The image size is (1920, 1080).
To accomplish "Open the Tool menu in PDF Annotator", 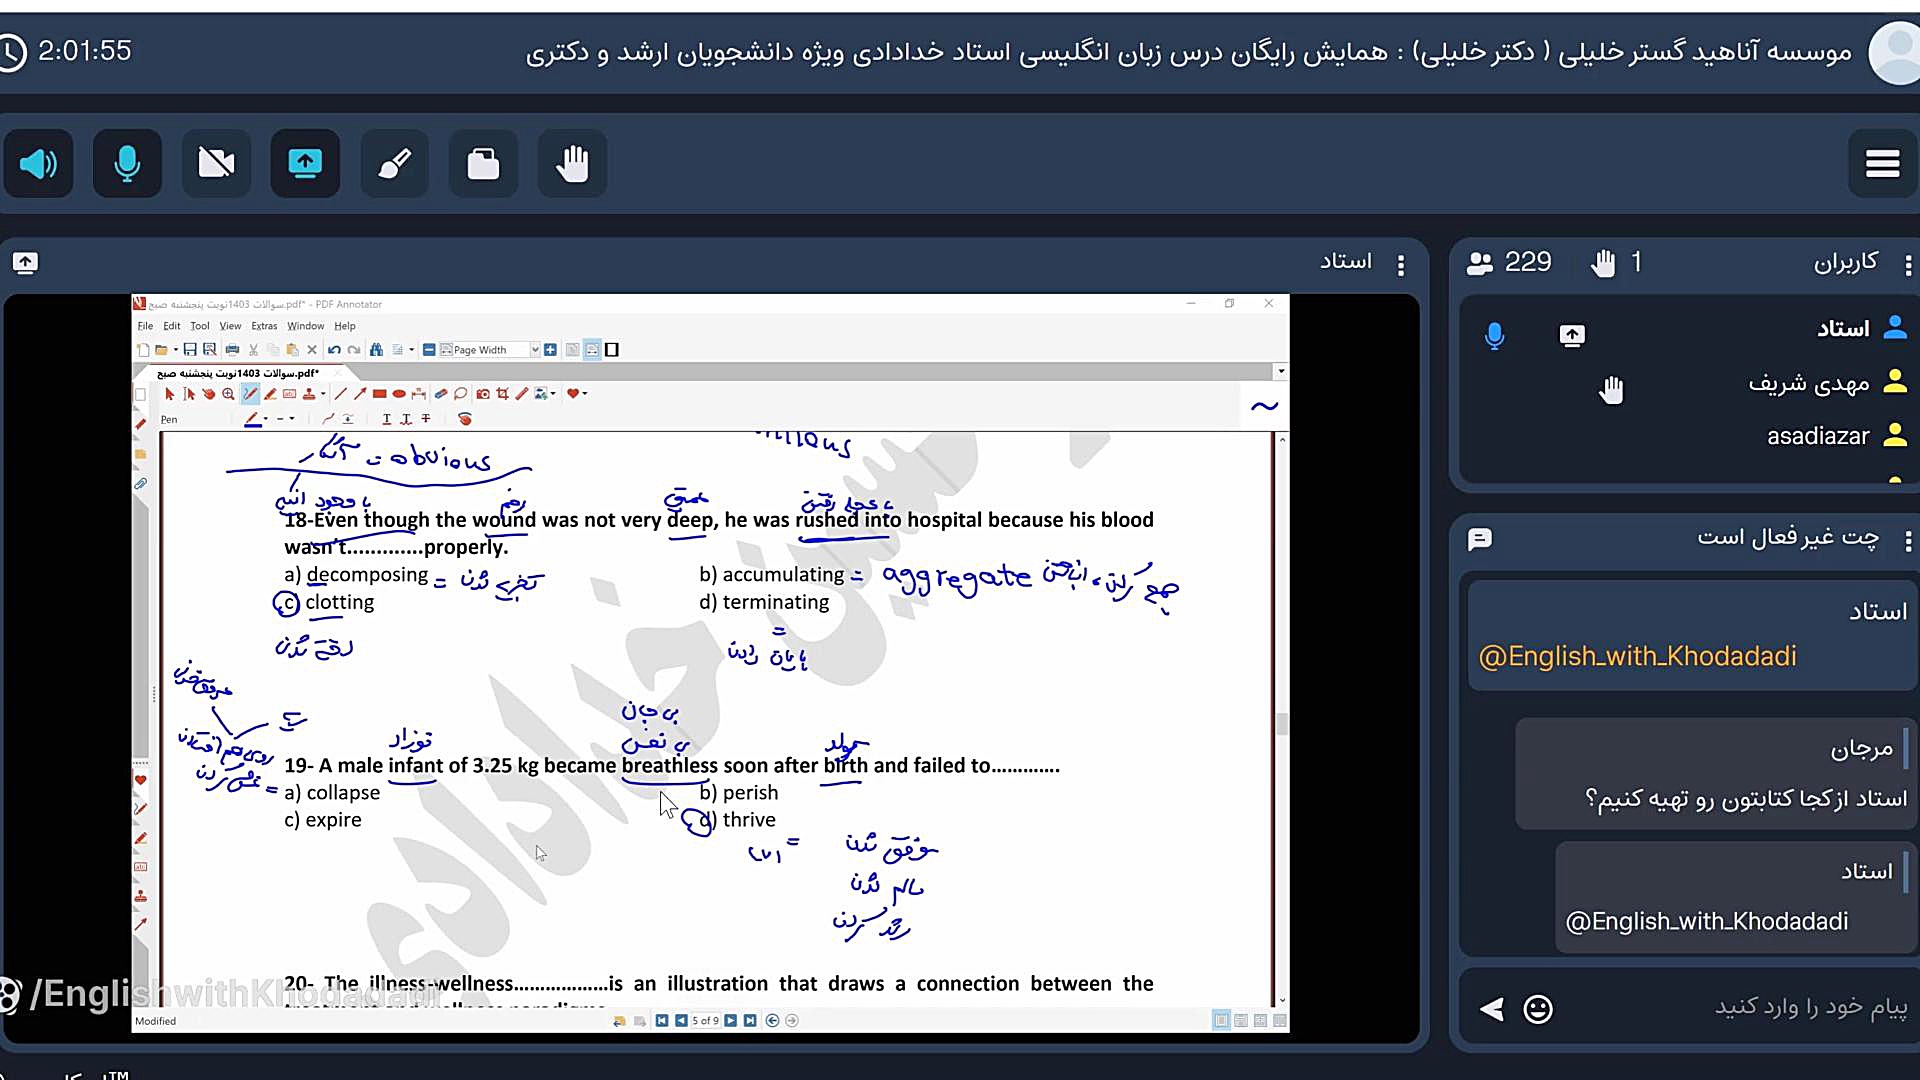I will [200, 326].
